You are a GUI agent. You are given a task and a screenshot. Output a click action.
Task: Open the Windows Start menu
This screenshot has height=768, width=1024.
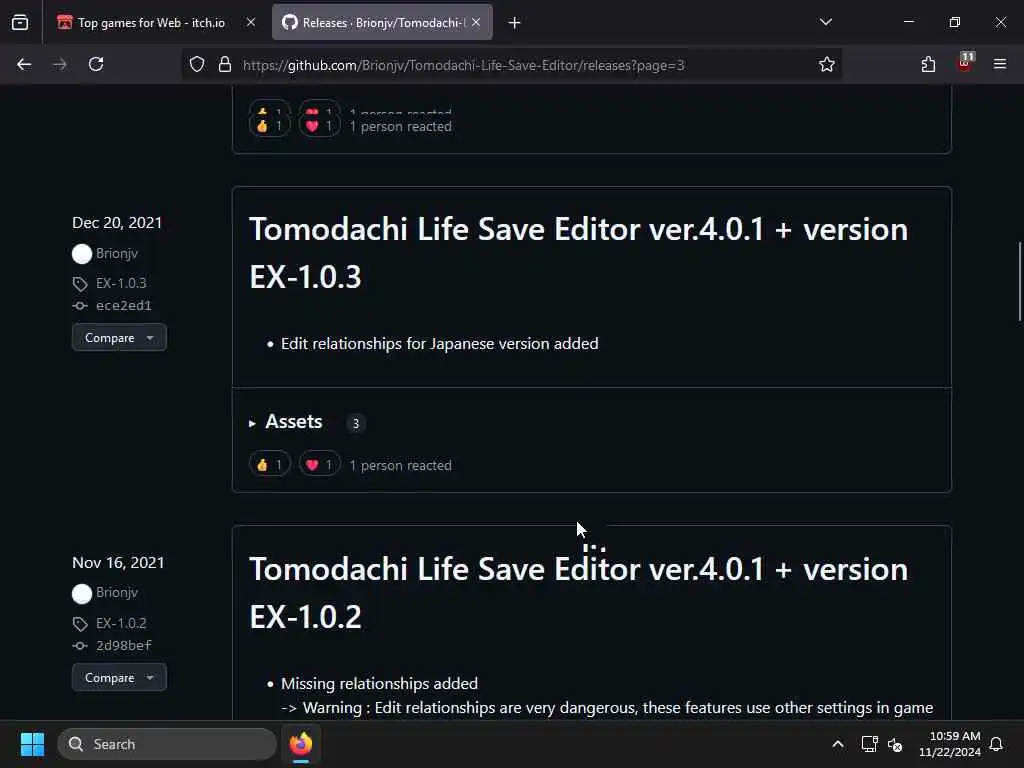[x=32, y=744]
